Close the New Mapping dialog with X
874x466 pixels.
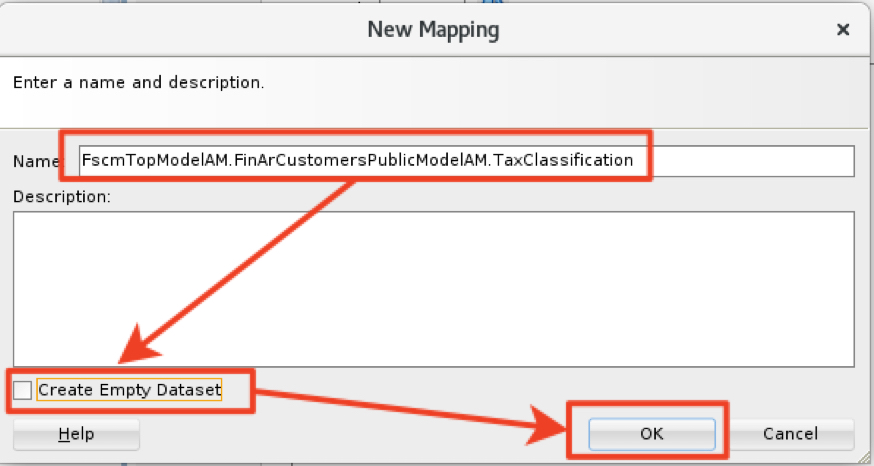pos(843,30)
